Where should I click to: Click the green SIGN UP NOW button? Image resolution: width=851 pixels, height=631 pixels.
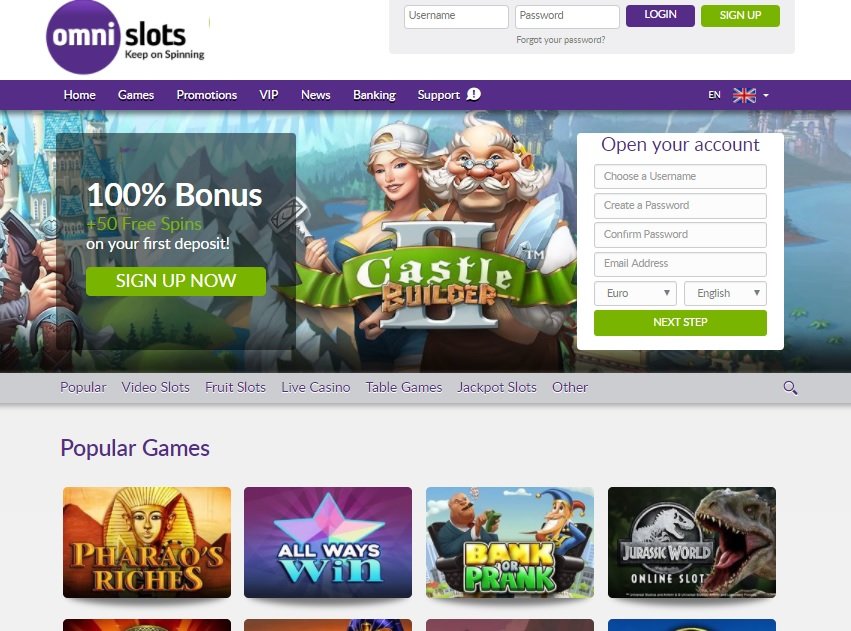(176, 281)
